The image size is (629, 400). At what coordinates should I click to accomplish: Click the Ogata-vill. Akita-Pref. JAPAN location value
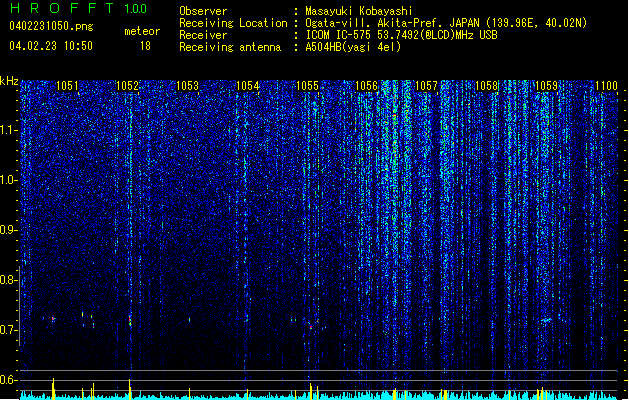coord(446,23)
